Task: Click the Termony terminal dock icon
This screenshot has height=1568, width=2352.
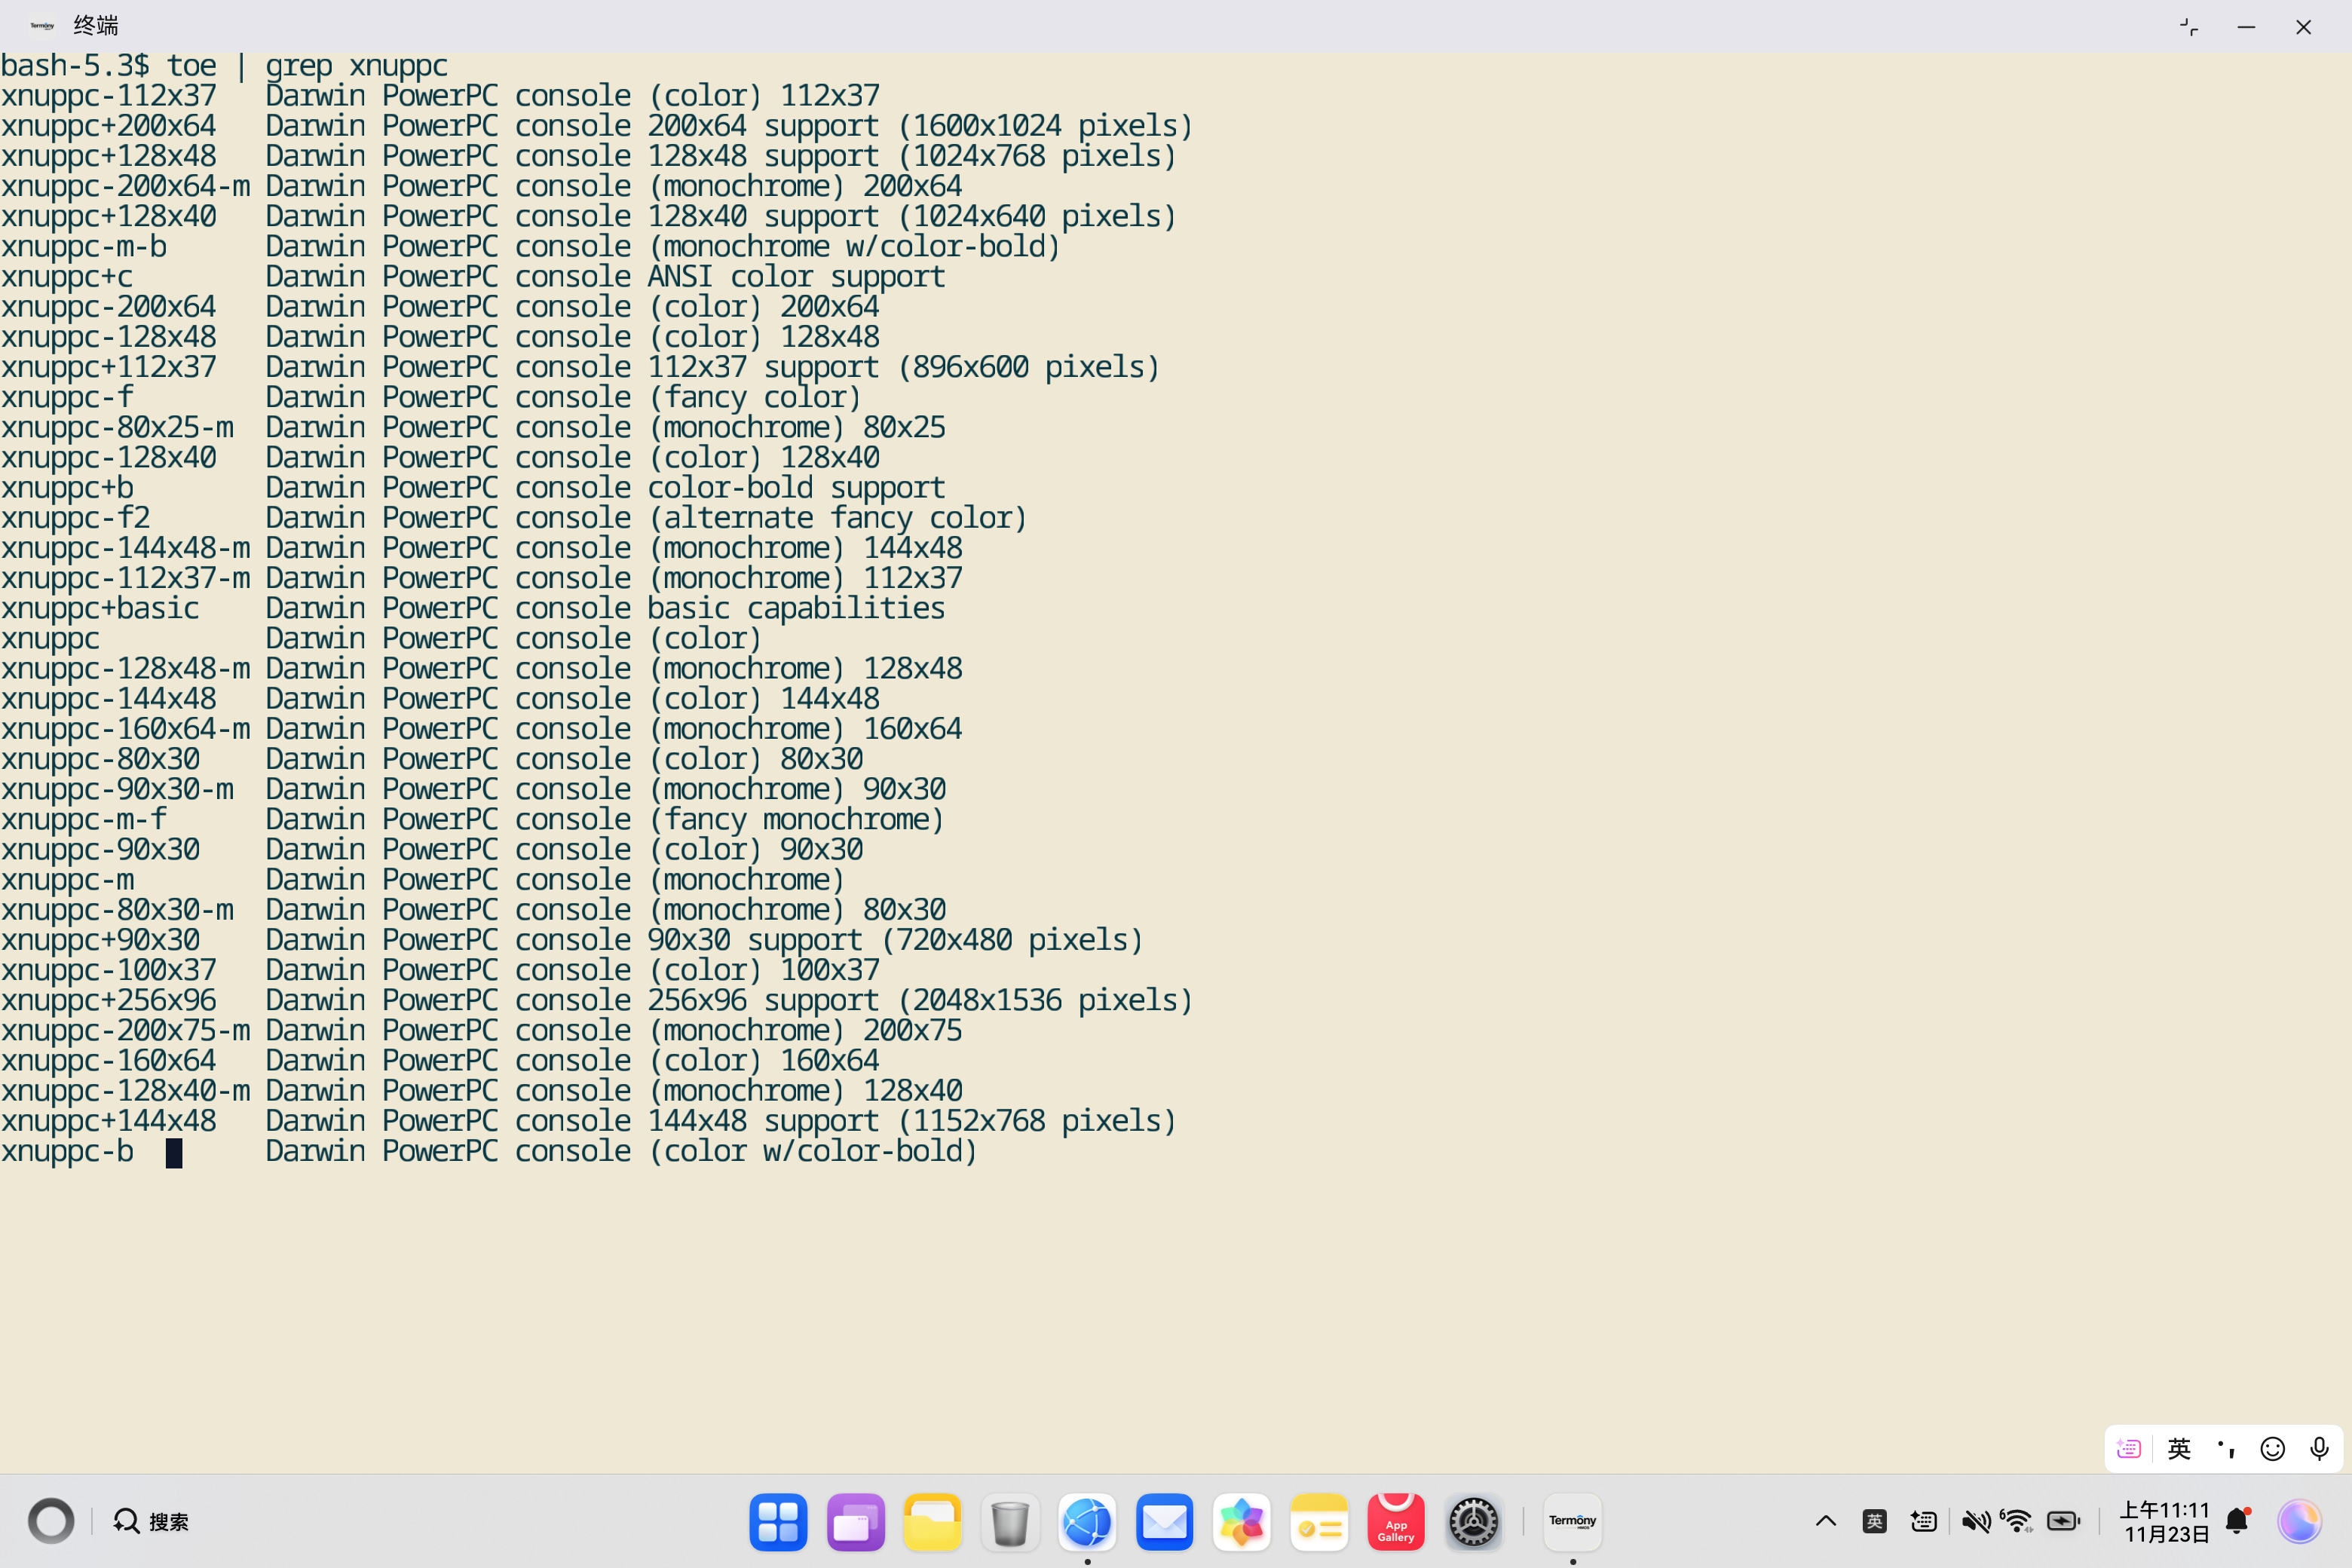Action: [x=1572, y=1521]
